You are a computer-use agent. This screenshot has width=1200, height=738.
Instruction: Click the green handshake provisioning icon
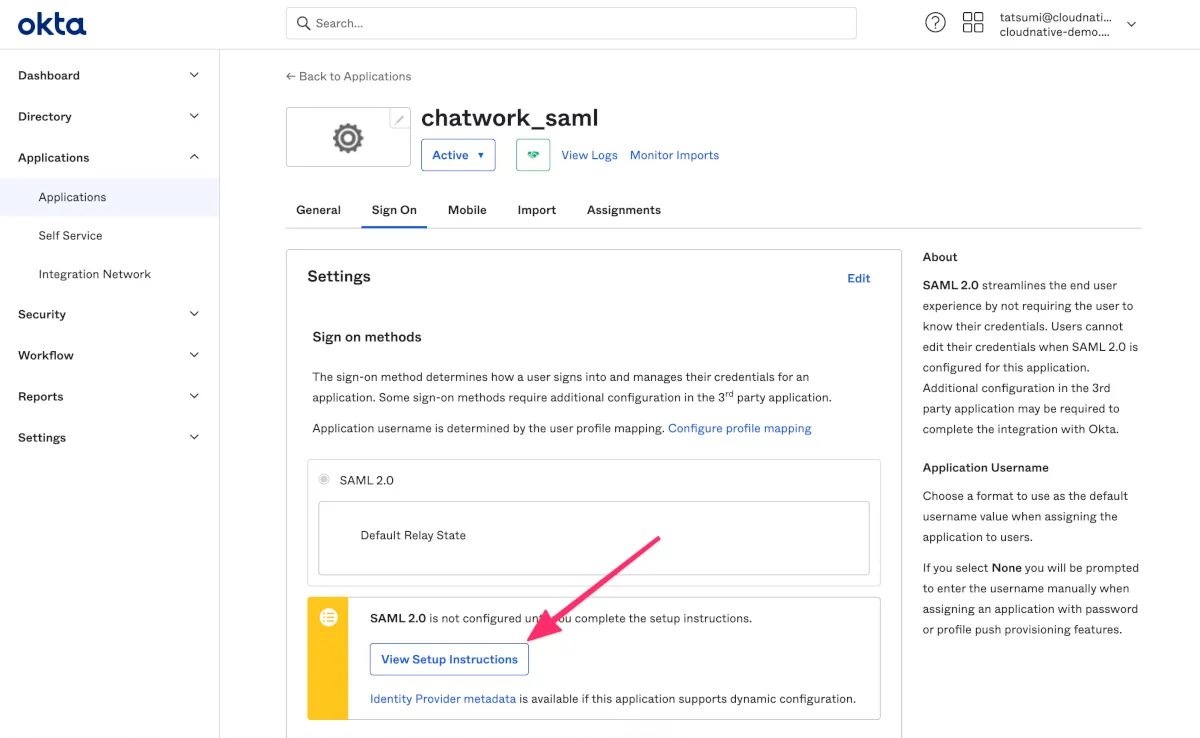coord(533,155)
